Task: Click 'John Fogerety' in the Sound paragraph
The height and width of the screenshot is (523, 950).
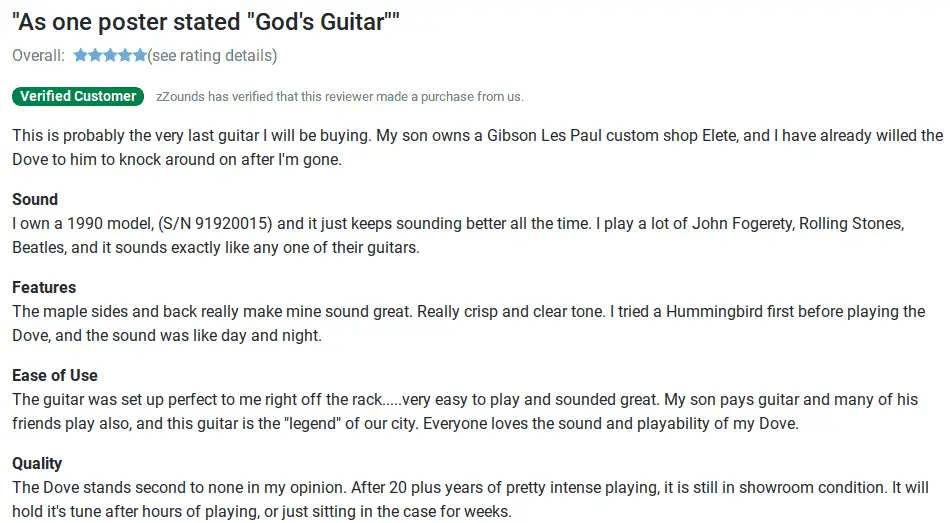Action: point(741,224)
